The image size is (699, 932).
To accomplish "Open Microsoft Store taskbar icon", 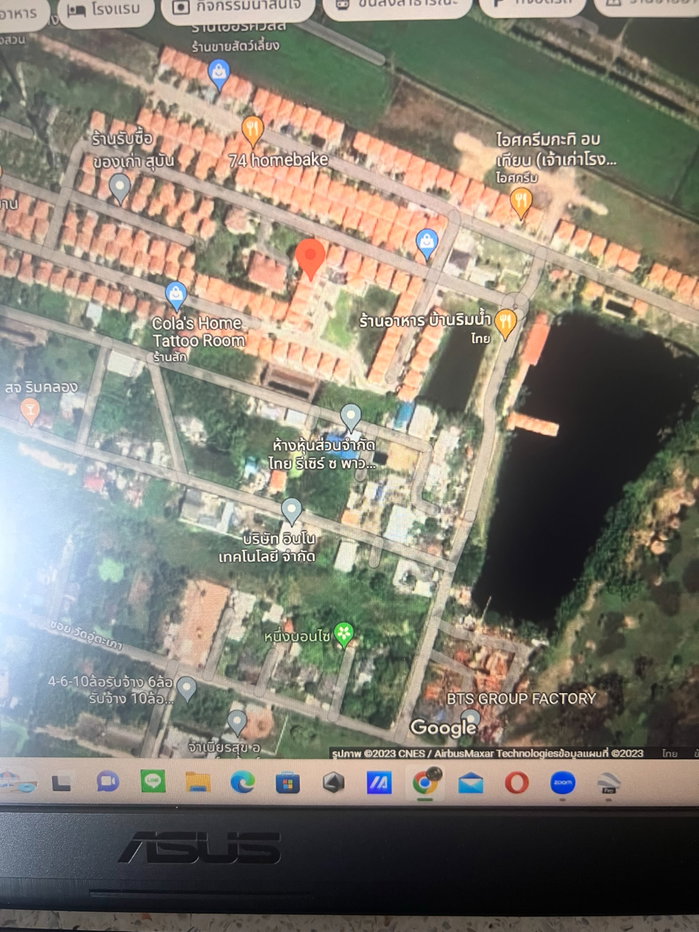I will (288, 783).
